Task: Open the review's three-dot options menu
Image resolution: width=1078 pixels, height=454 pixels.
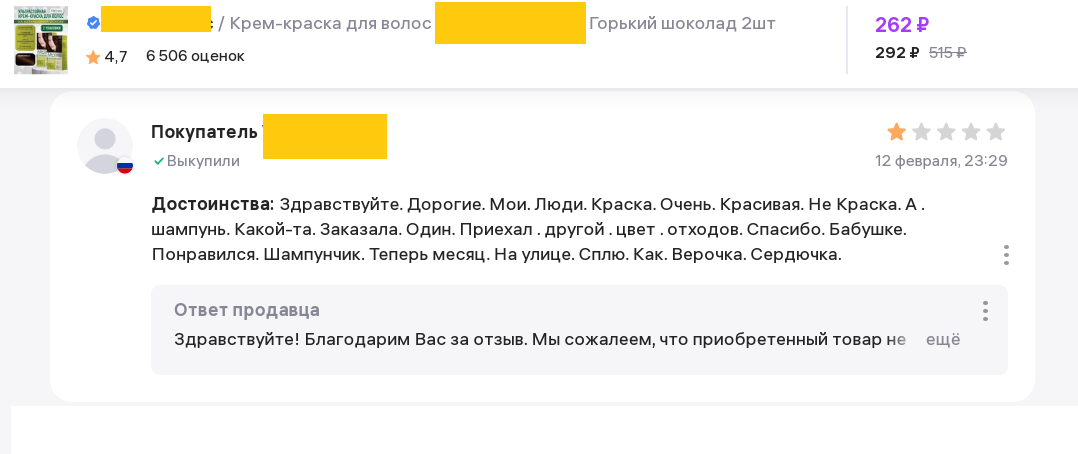Action: point(1006,255)
